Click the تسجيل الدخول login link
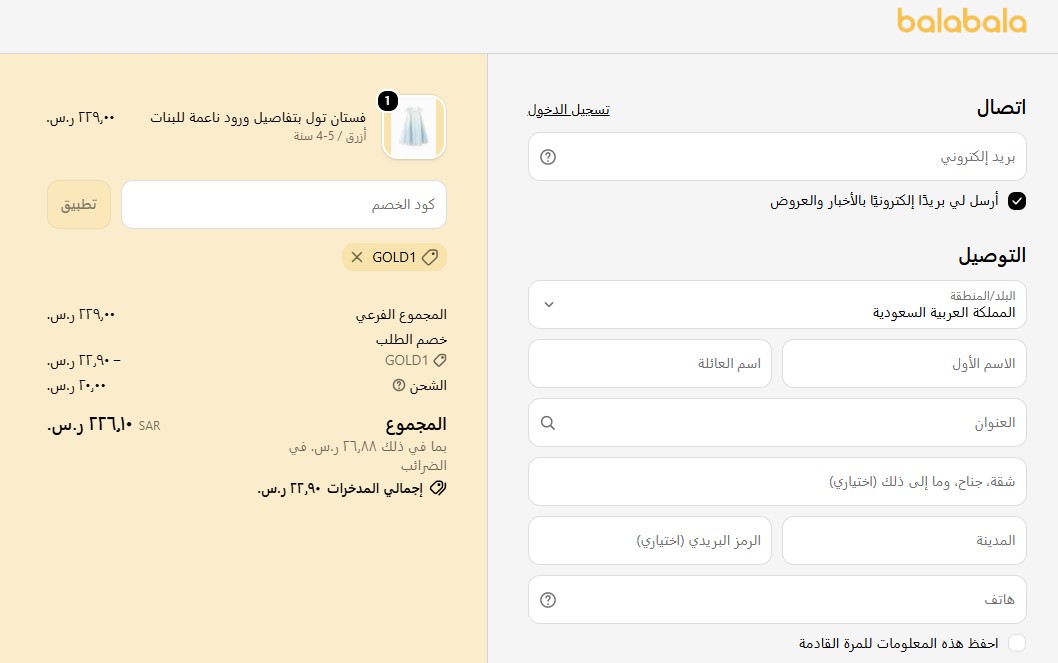This screenshot has width=1058, height=663. pyautogui.click(x=568, y=109)
